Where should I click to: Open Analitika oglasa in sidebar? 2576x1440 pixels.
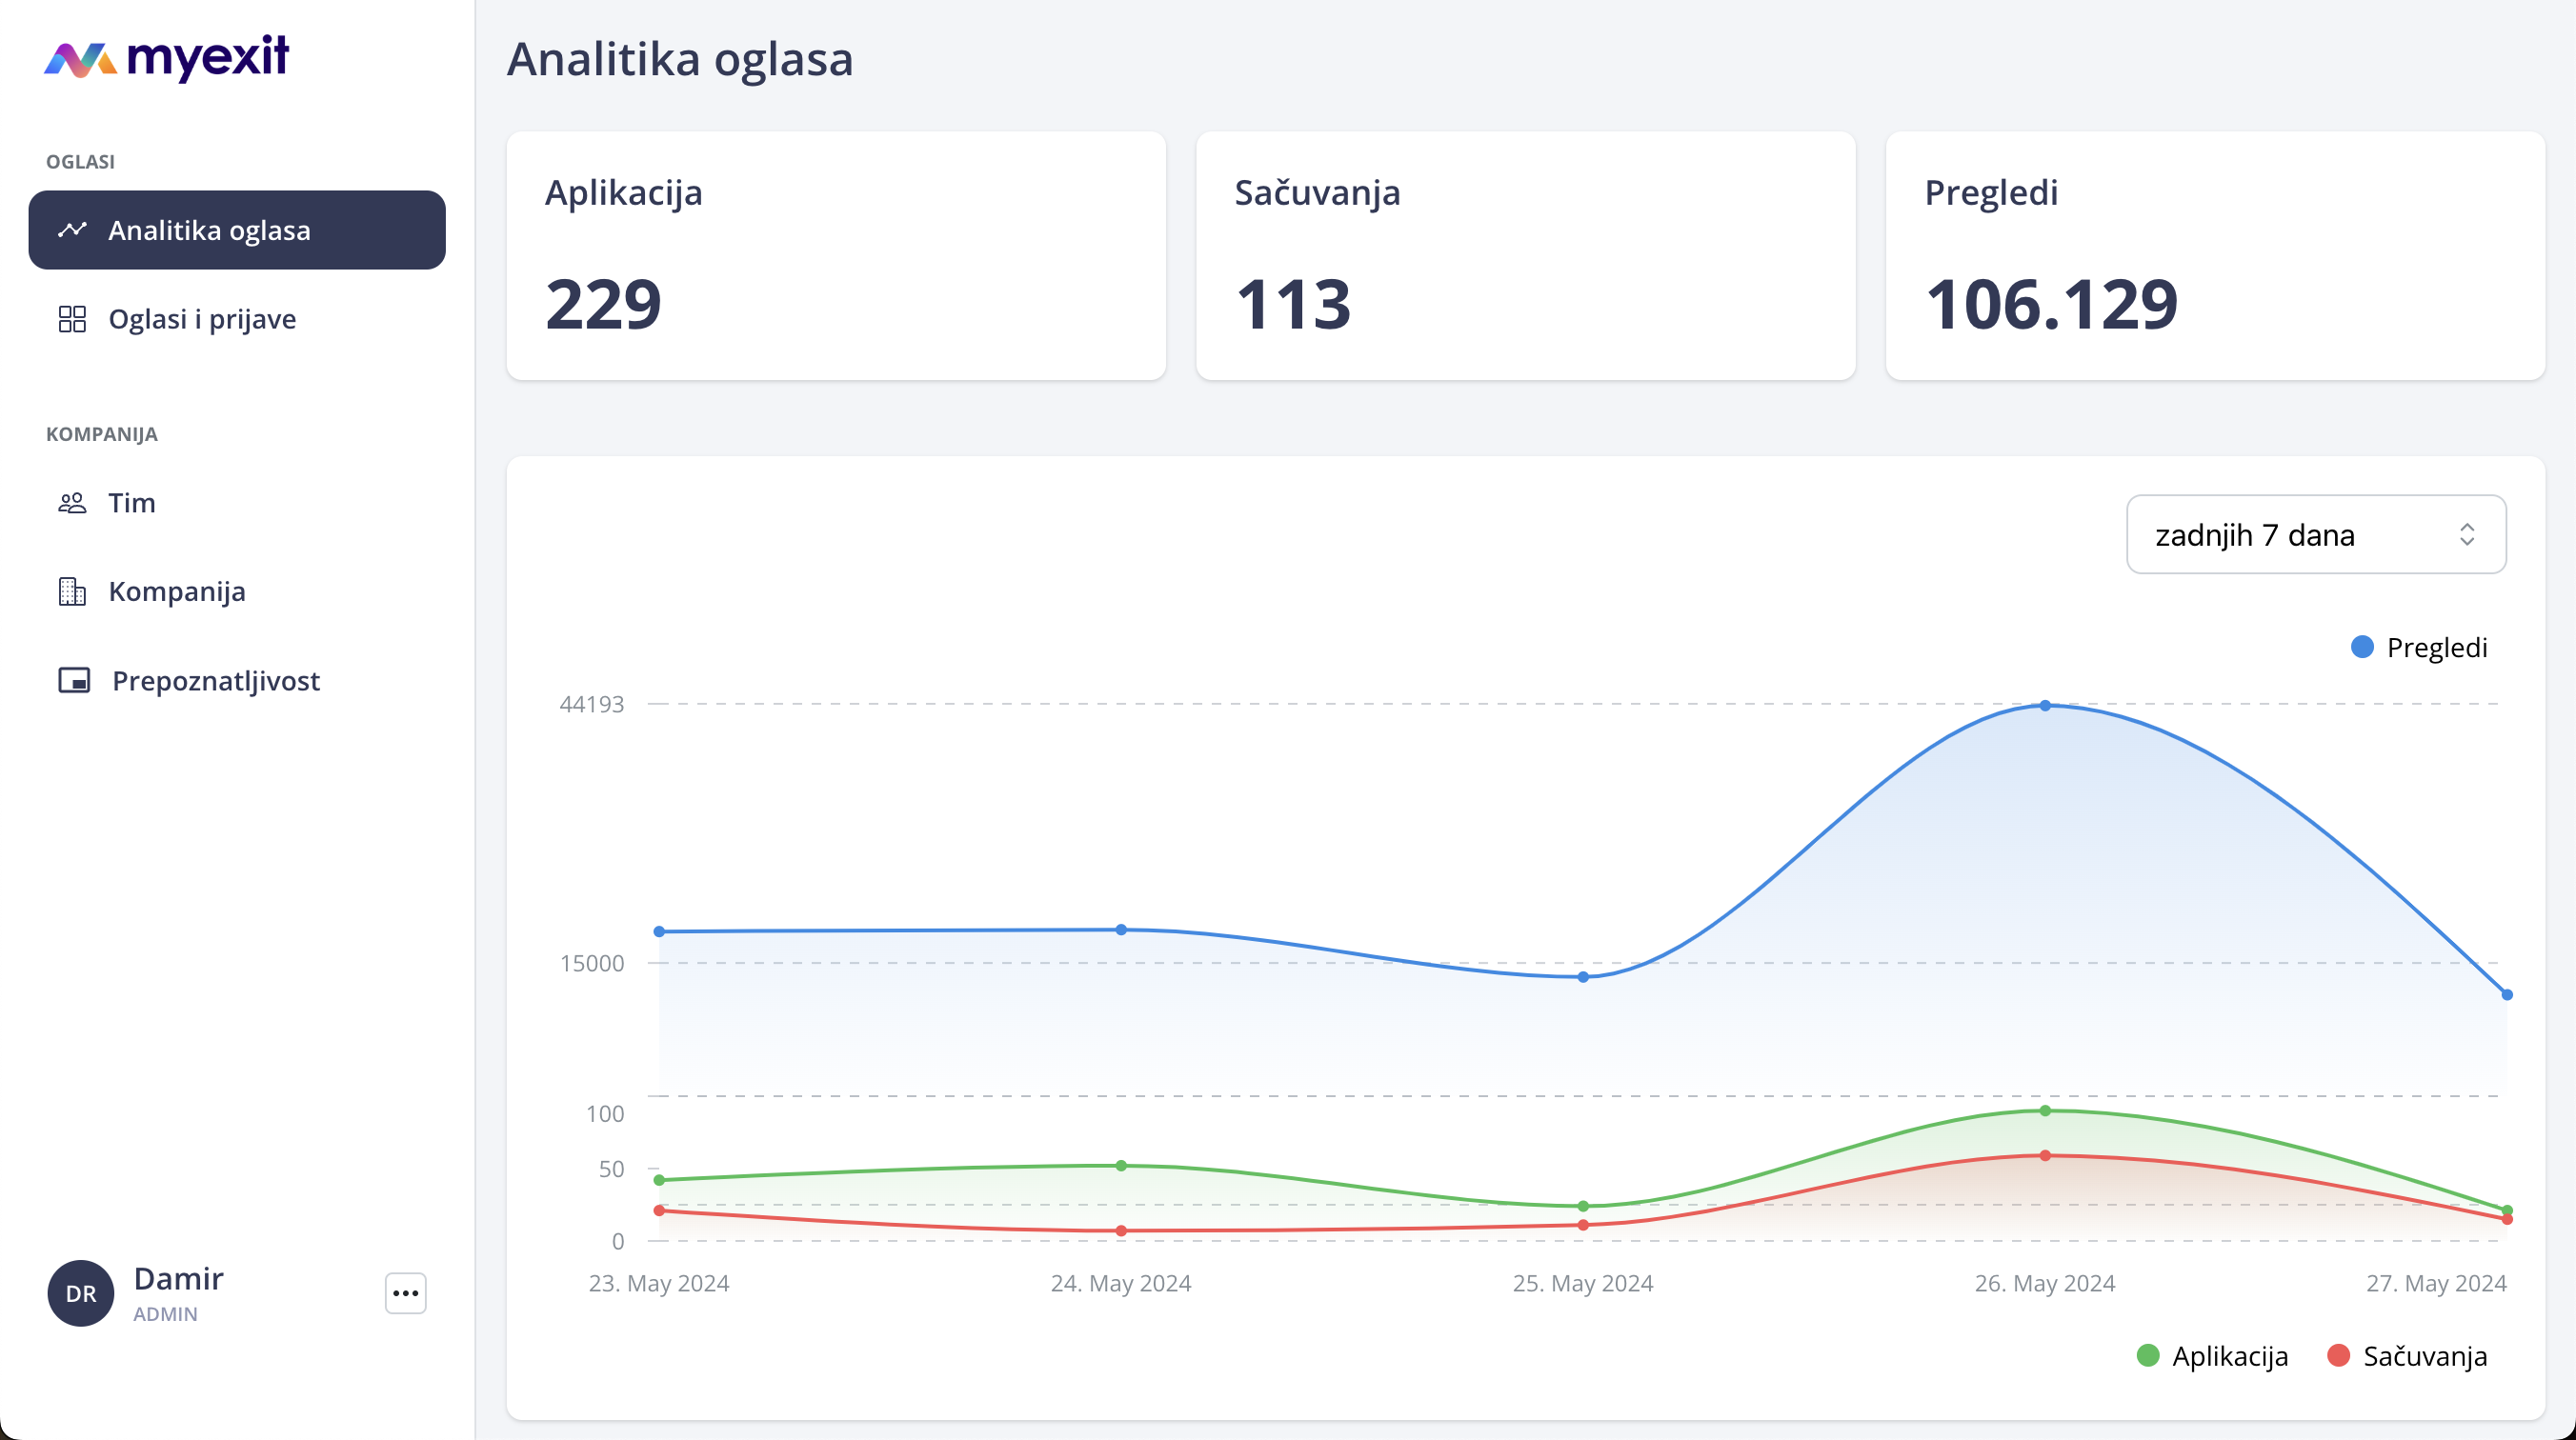point(237,230)
